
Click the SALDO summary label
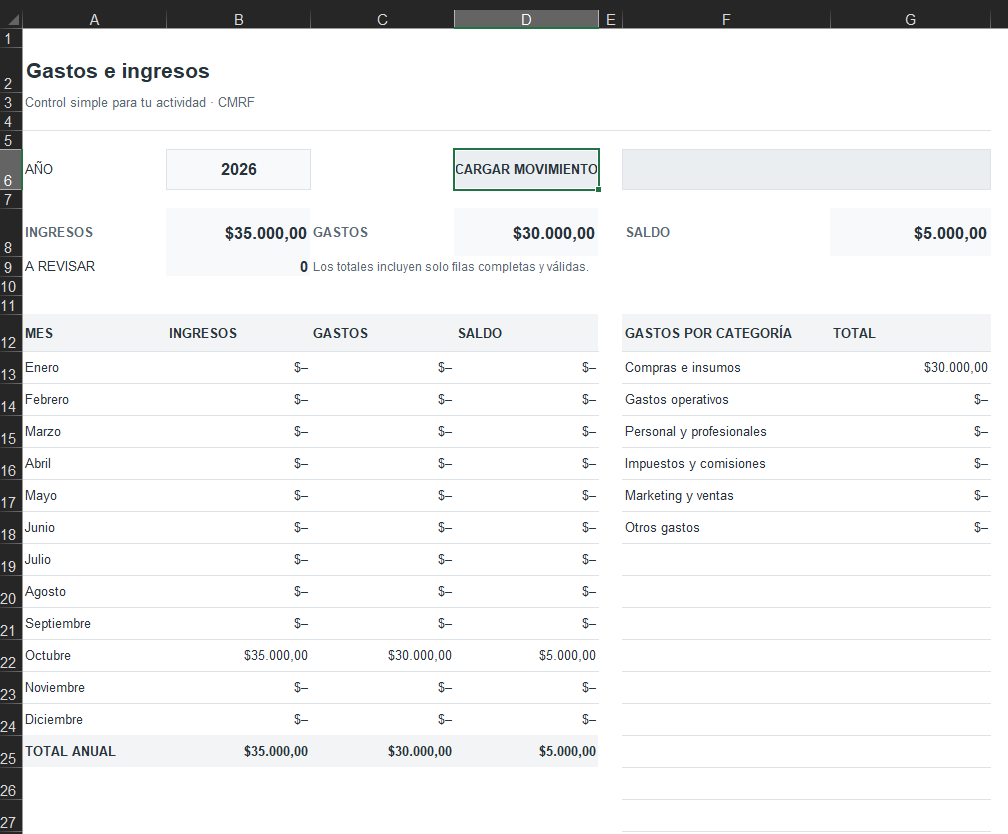click(648, 232)
